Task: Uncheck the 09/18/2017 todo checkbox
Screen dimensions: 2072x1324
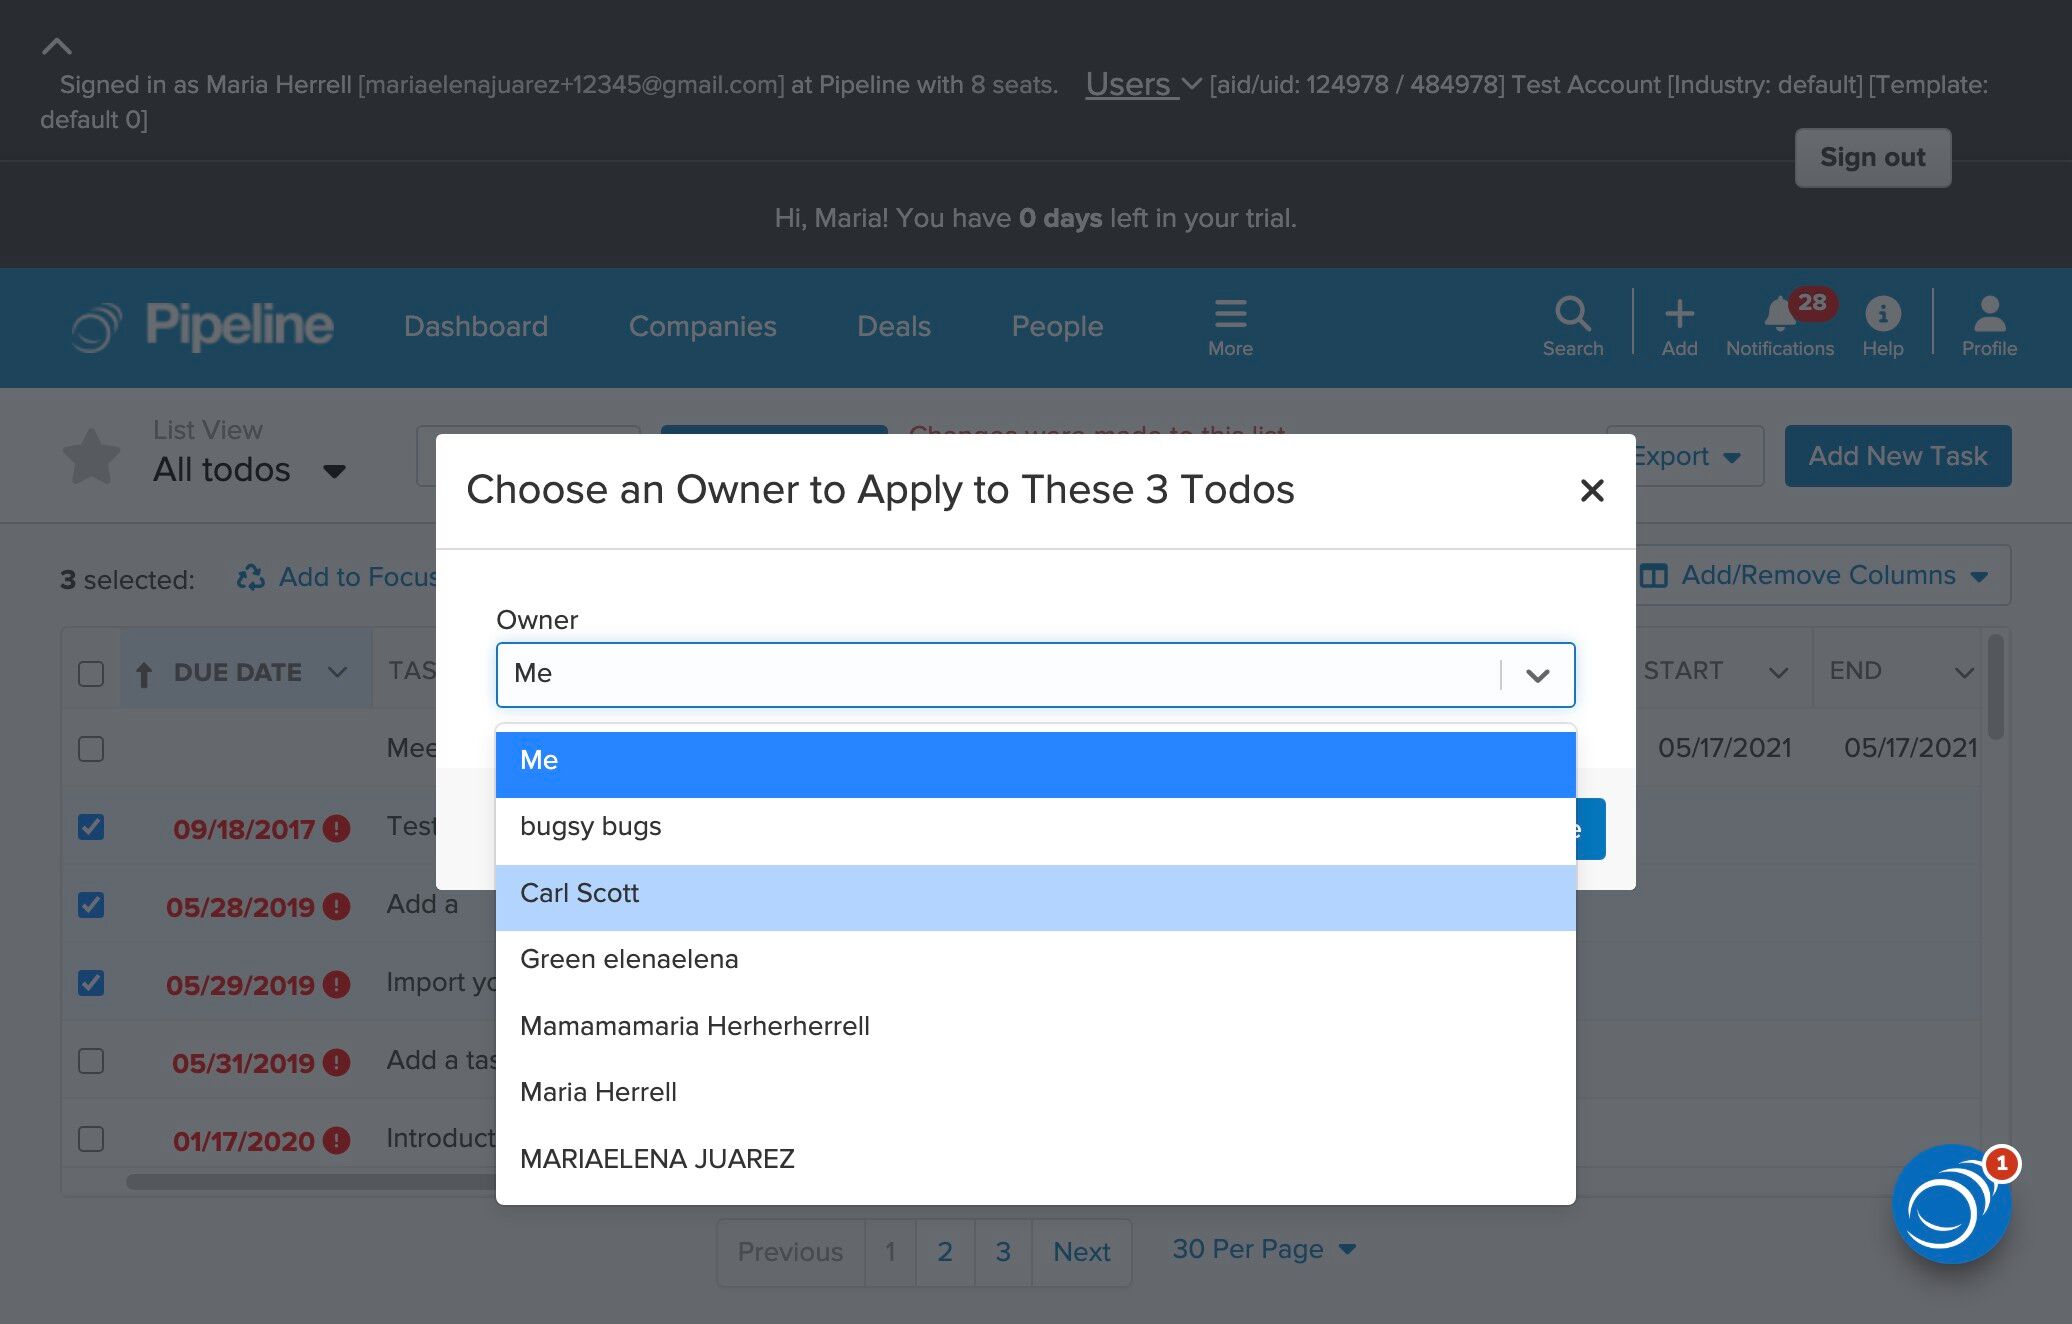Action: click(x=91, y=827)
